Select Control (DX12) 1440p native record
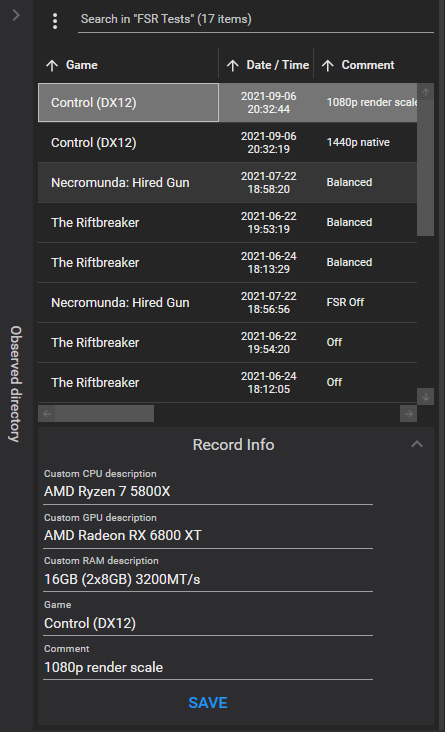The image size is (445, 732). [227, 142]
